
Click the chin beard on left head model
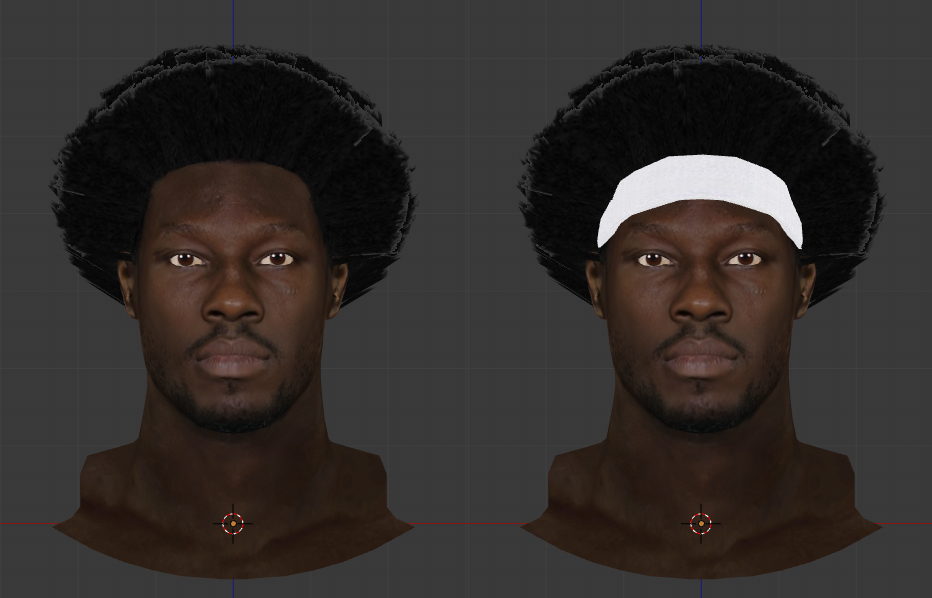233,405
